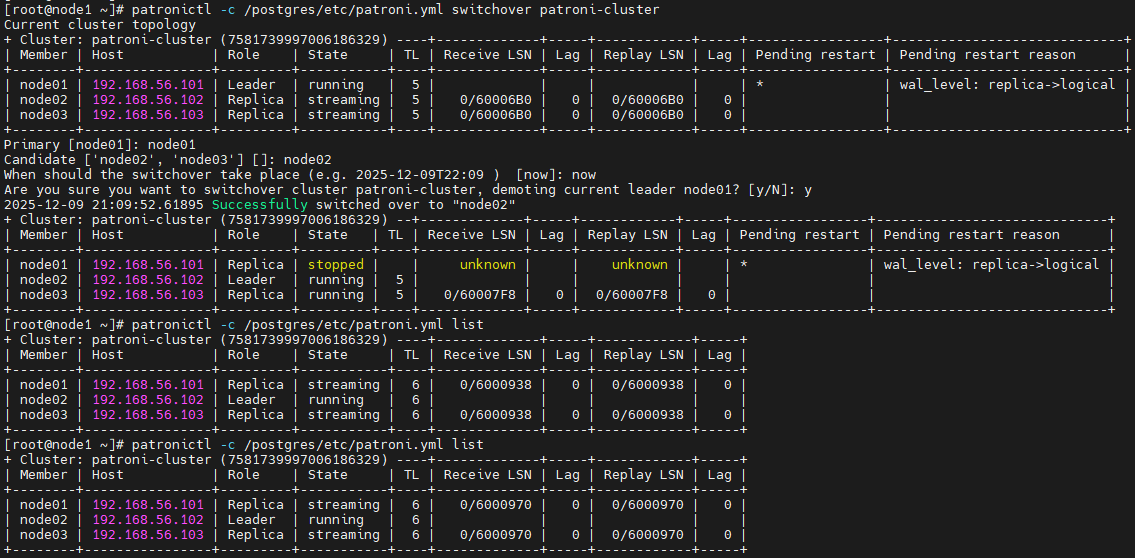Click the "Candidate ['node02', 'node03']" prompt line
Image resolution: width=1135 pixels, height=558 pixels.
[x=168, y=160]
